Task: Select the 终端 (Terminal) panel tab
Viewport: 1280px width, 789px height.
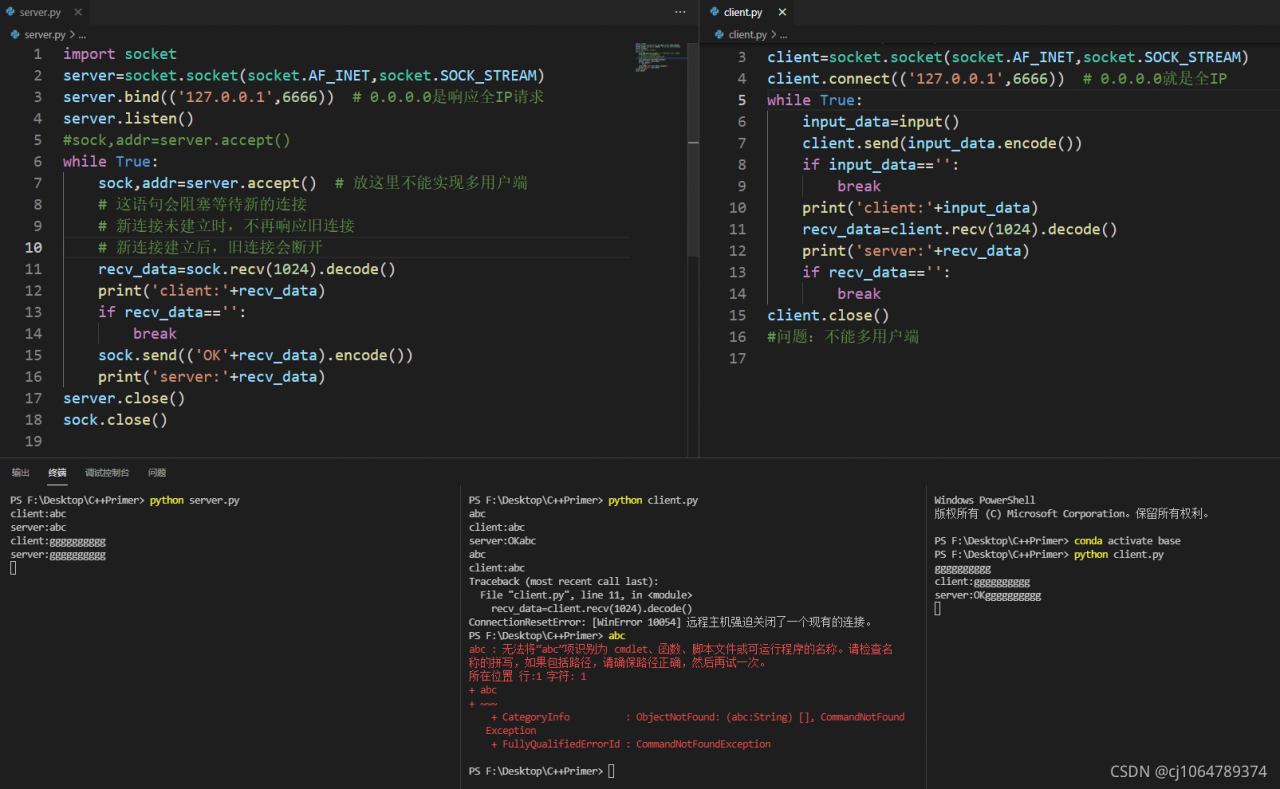Action: (x=57, y=472)
